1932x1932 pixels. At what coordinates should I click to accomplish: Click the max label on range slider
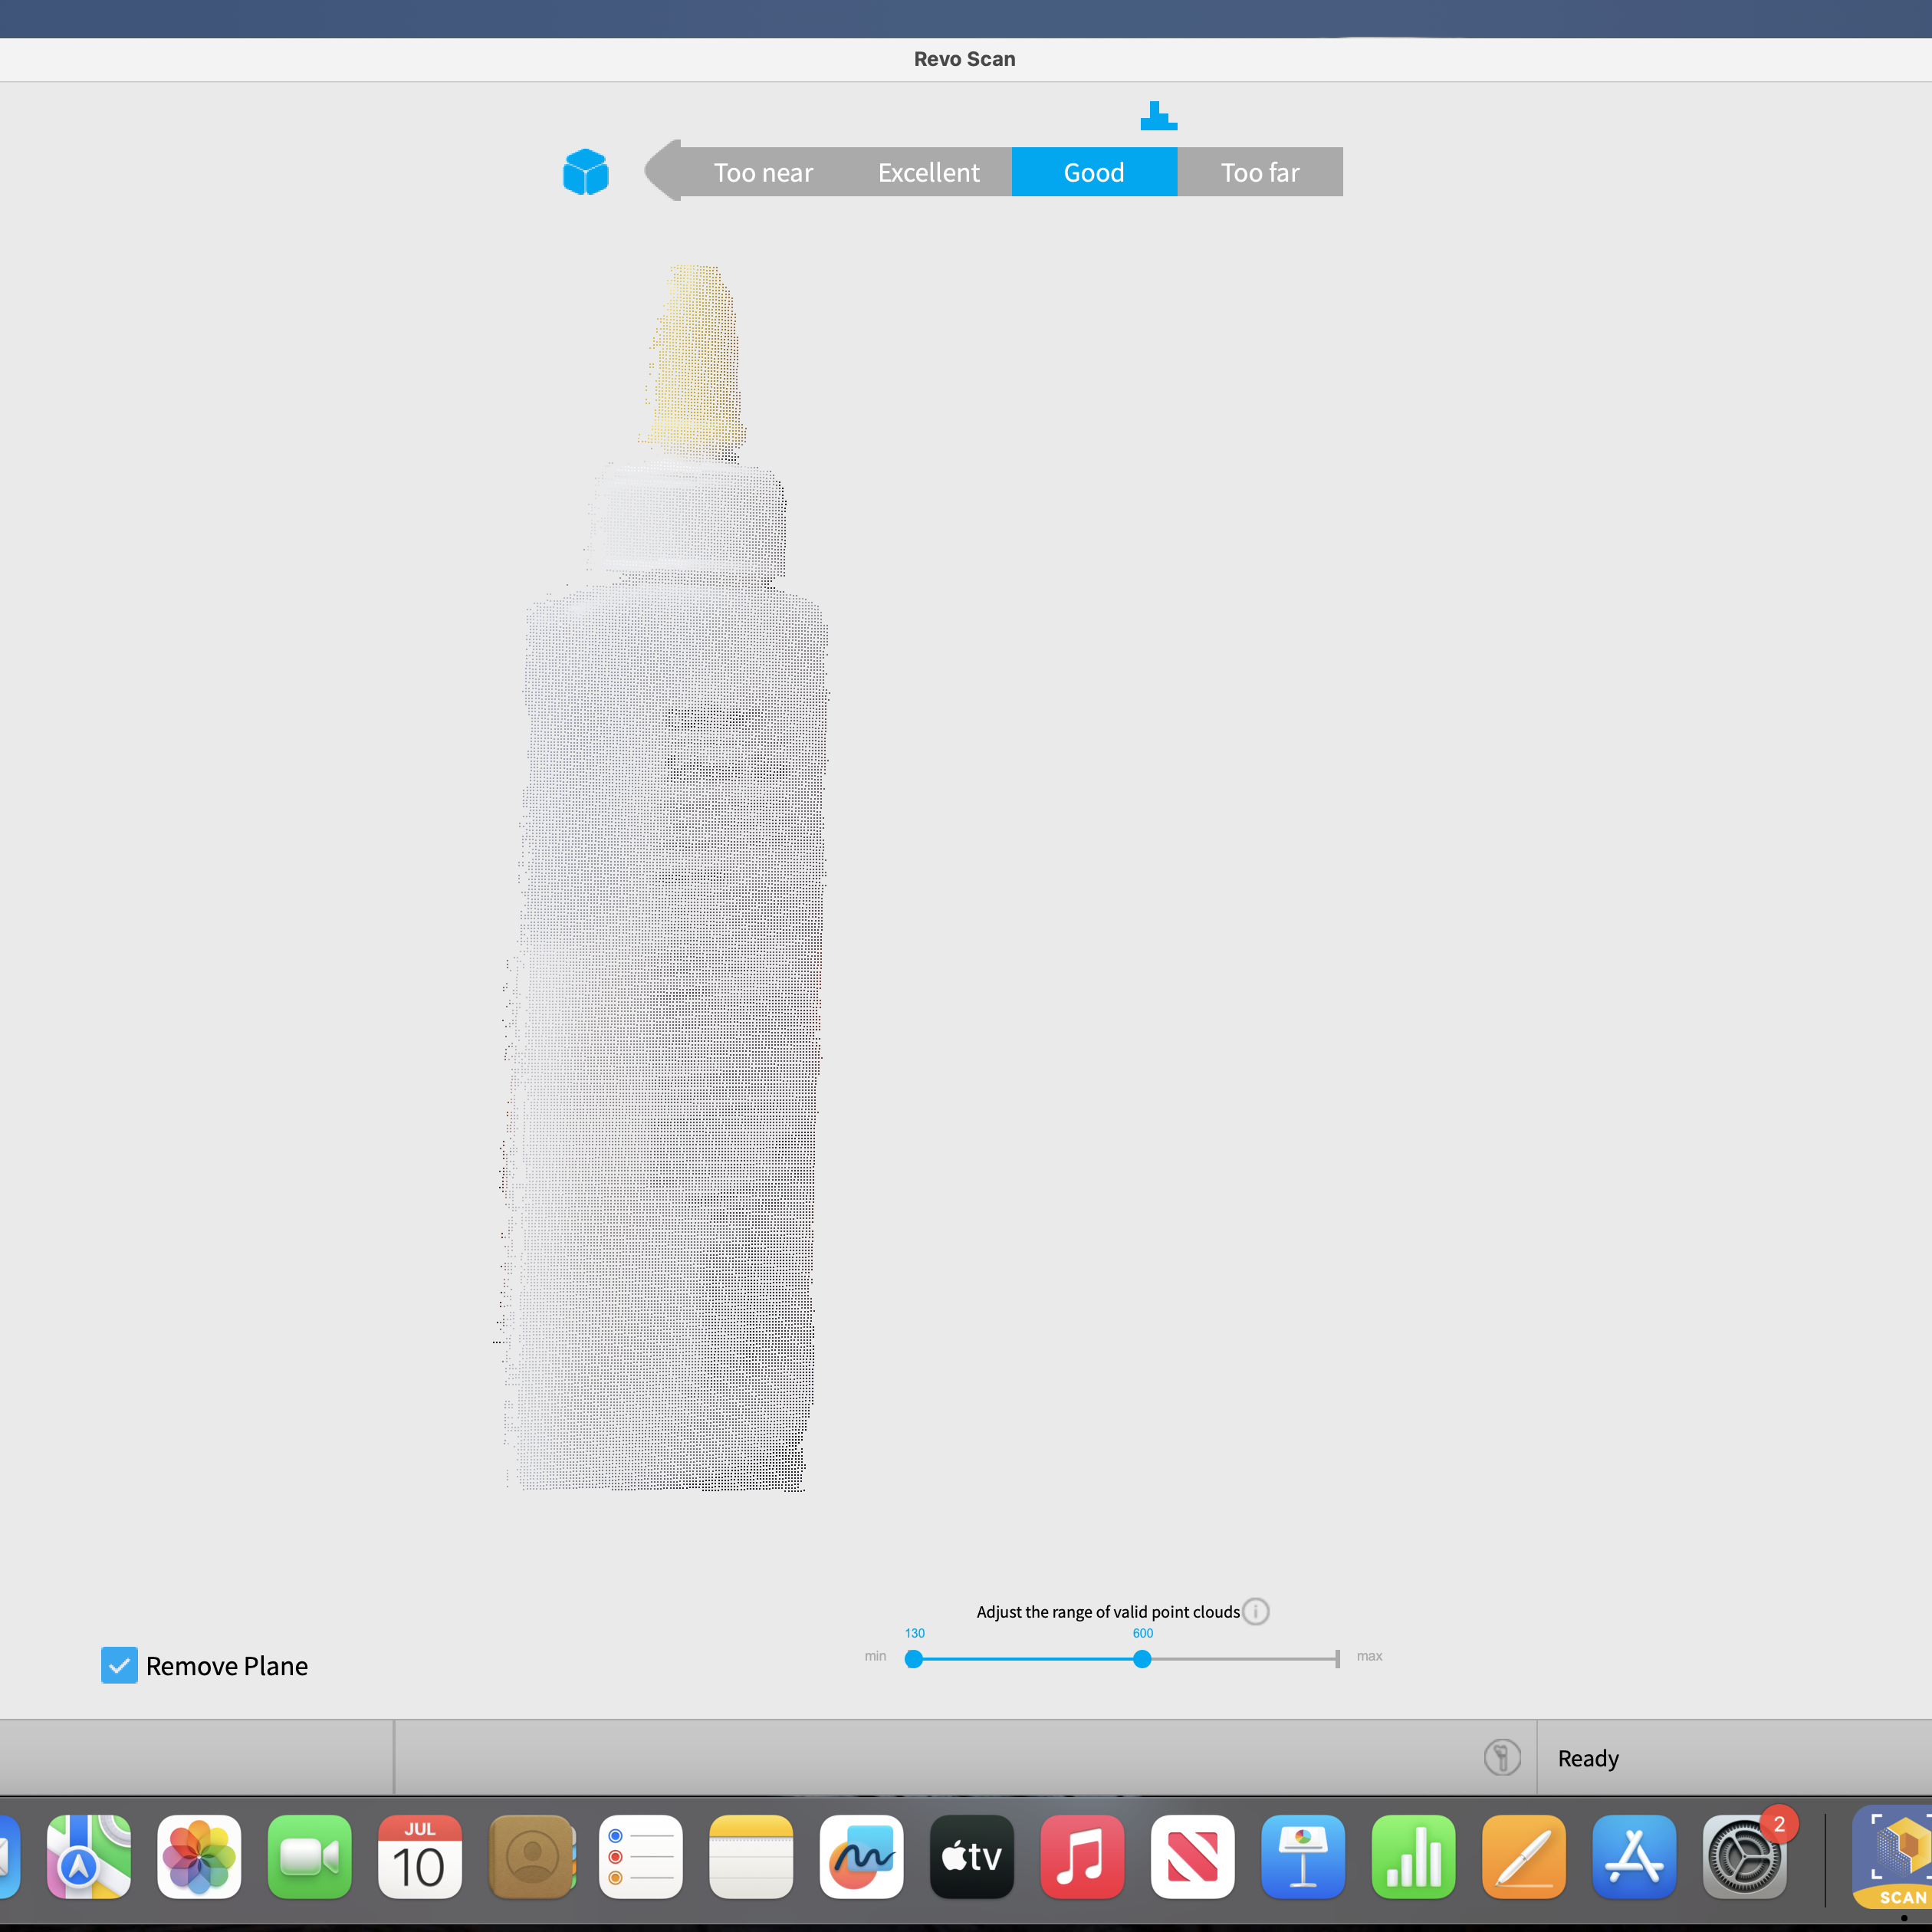1370,1656
